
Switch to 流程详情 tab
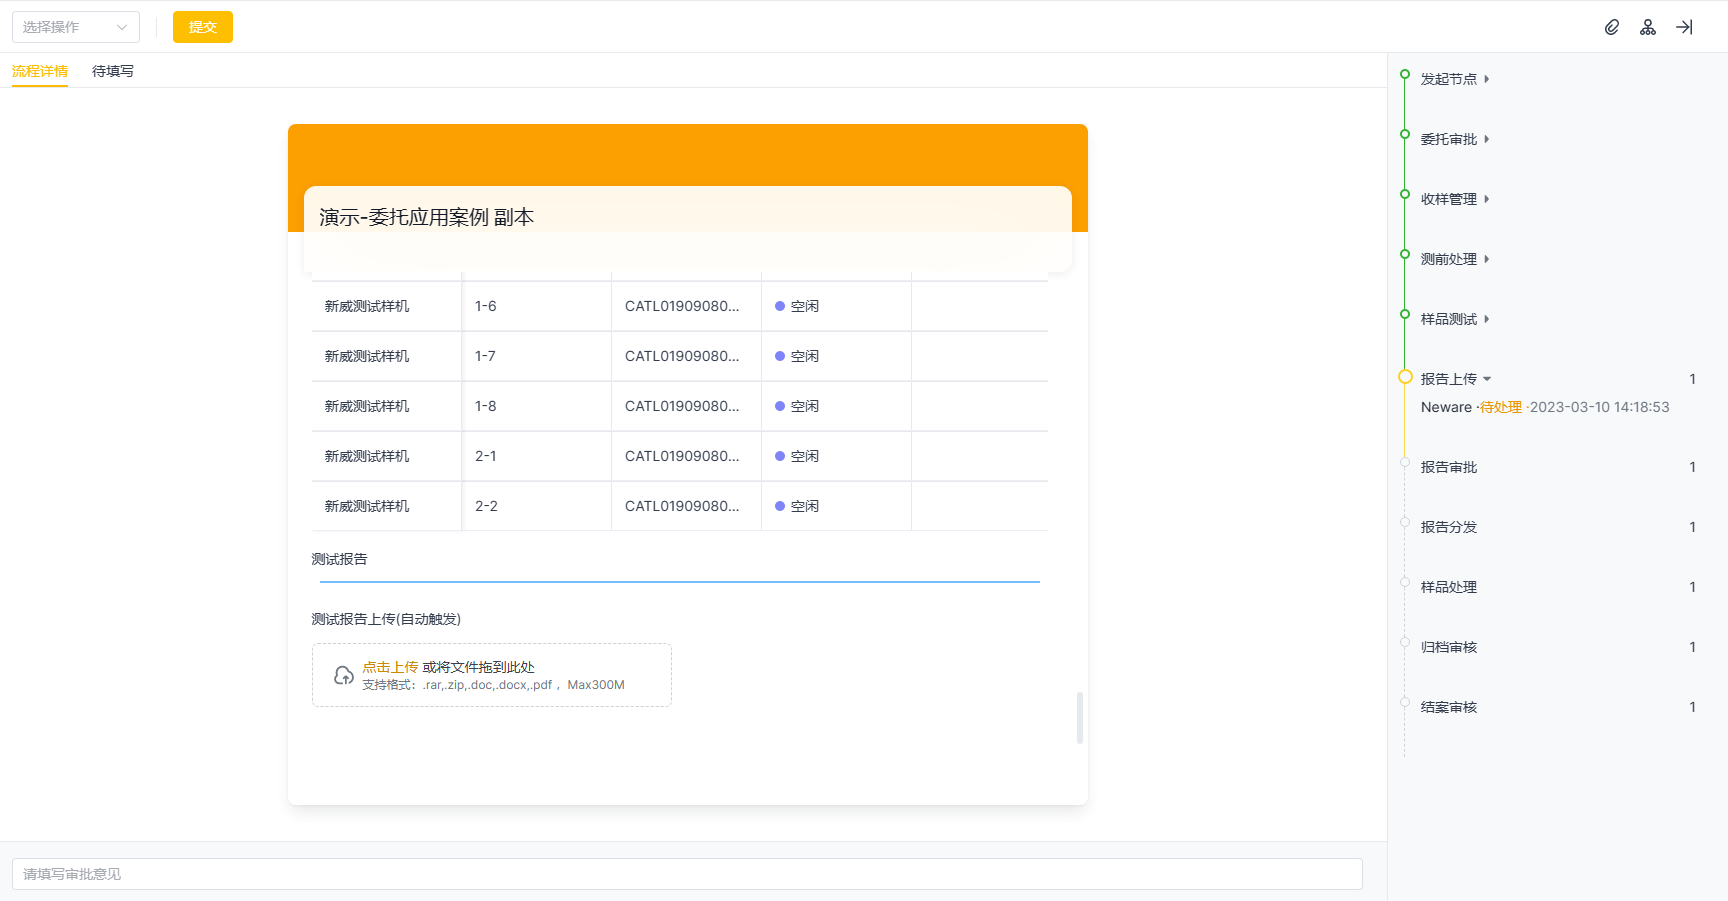(40, 71)
